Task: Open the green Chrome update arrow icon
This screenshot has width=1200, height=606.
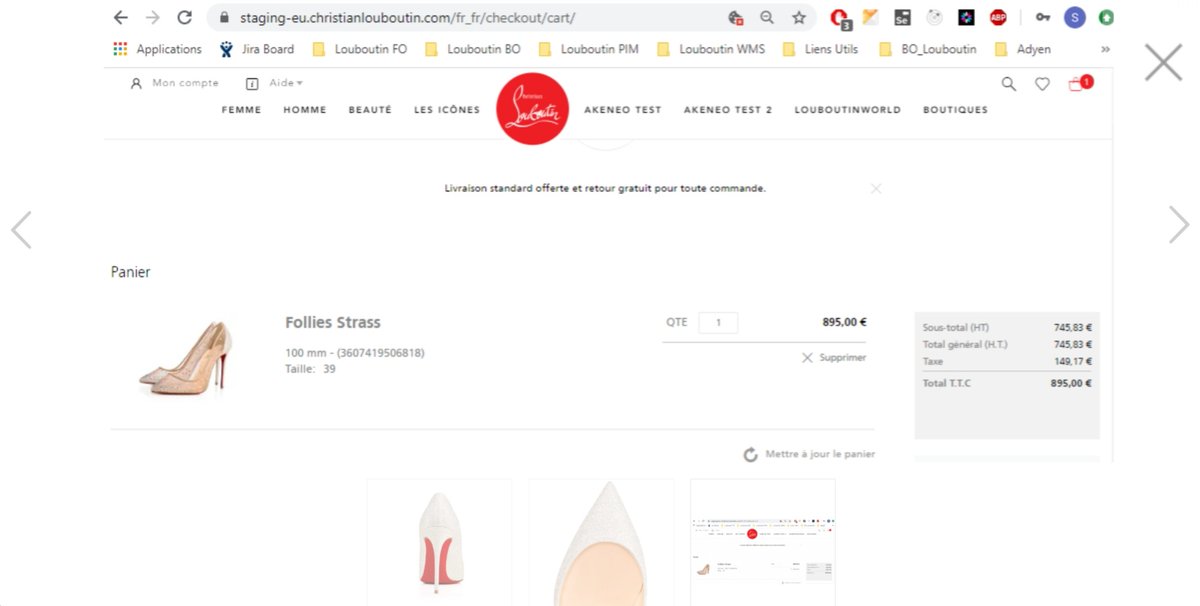Action: [1106, 17]
